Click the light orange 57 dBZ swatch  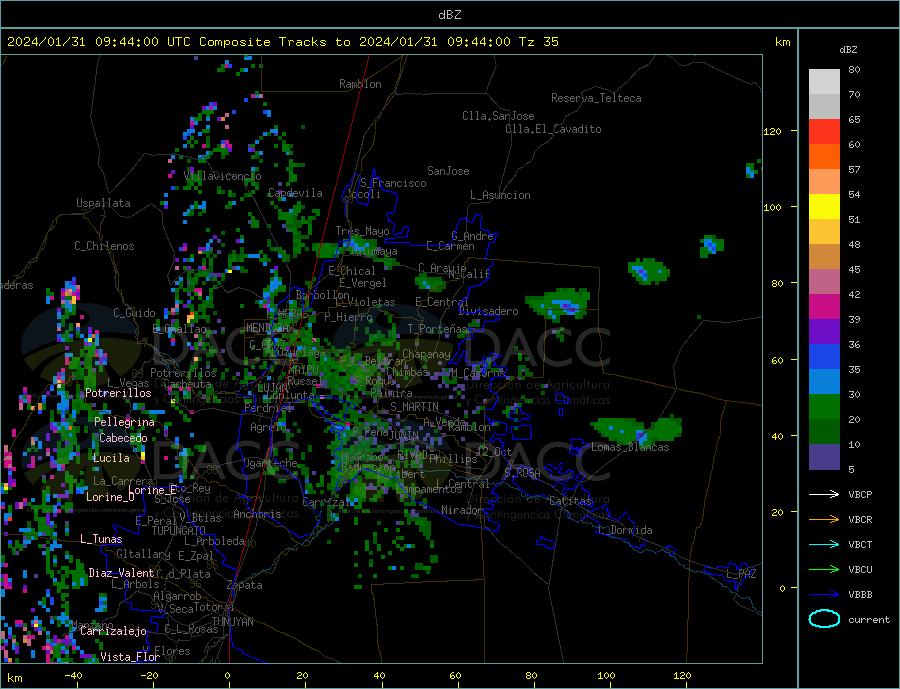(824, 181)
